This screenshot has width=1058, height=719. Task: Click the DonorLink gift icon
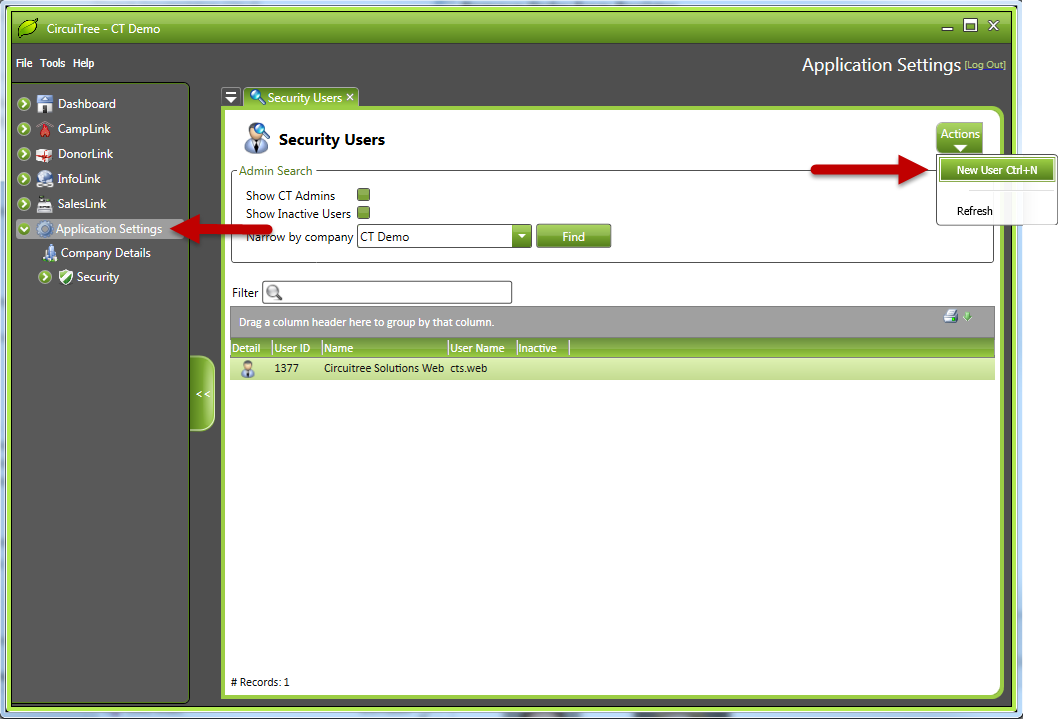45,154
